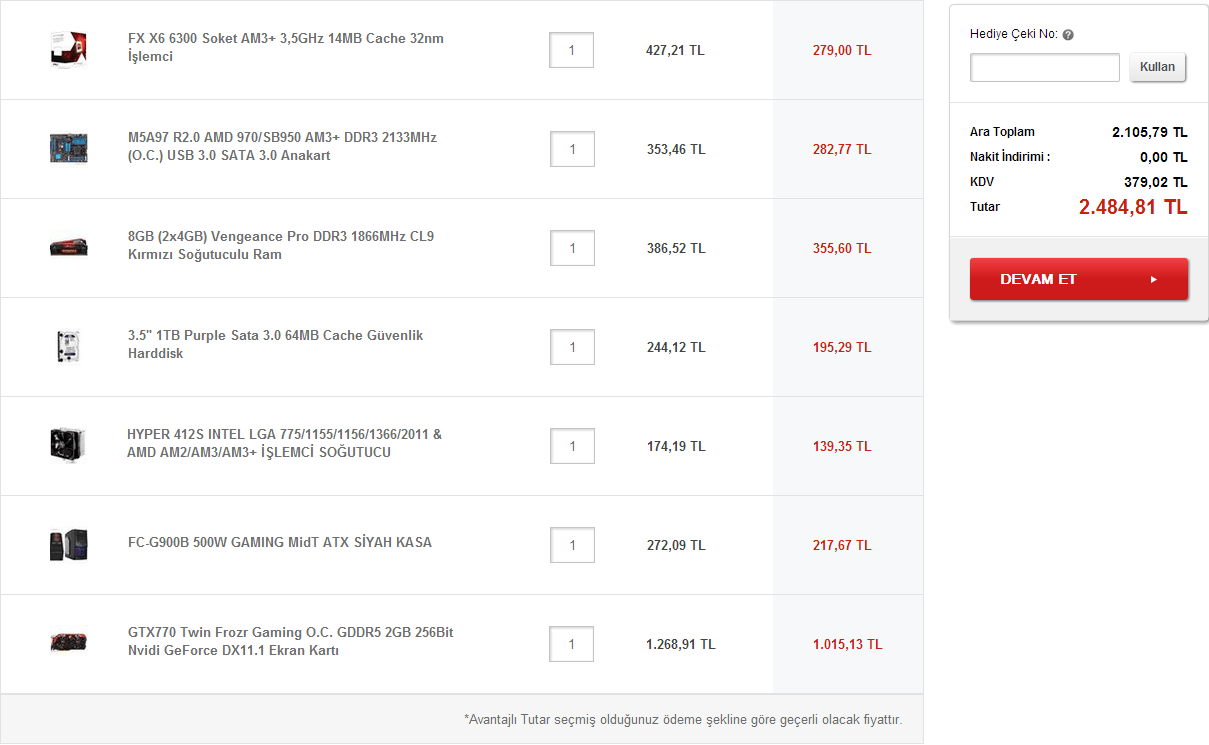Screen dimensions: 1209x745
Task: Click the help icon beside Hediye Çeki No
Action: (1068, 35)
